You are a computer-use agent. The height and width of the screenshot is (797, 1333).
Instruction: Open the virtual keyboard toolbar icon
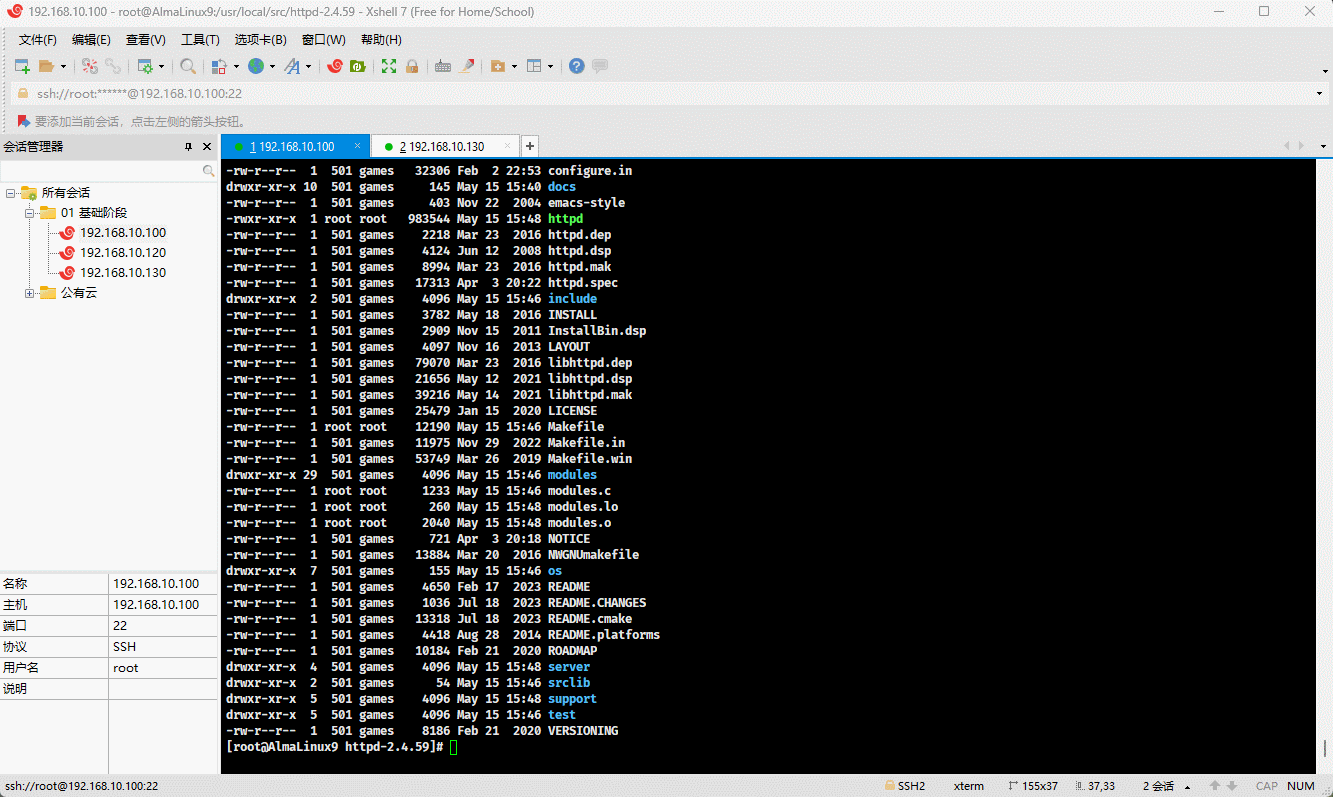pos(443,66)
